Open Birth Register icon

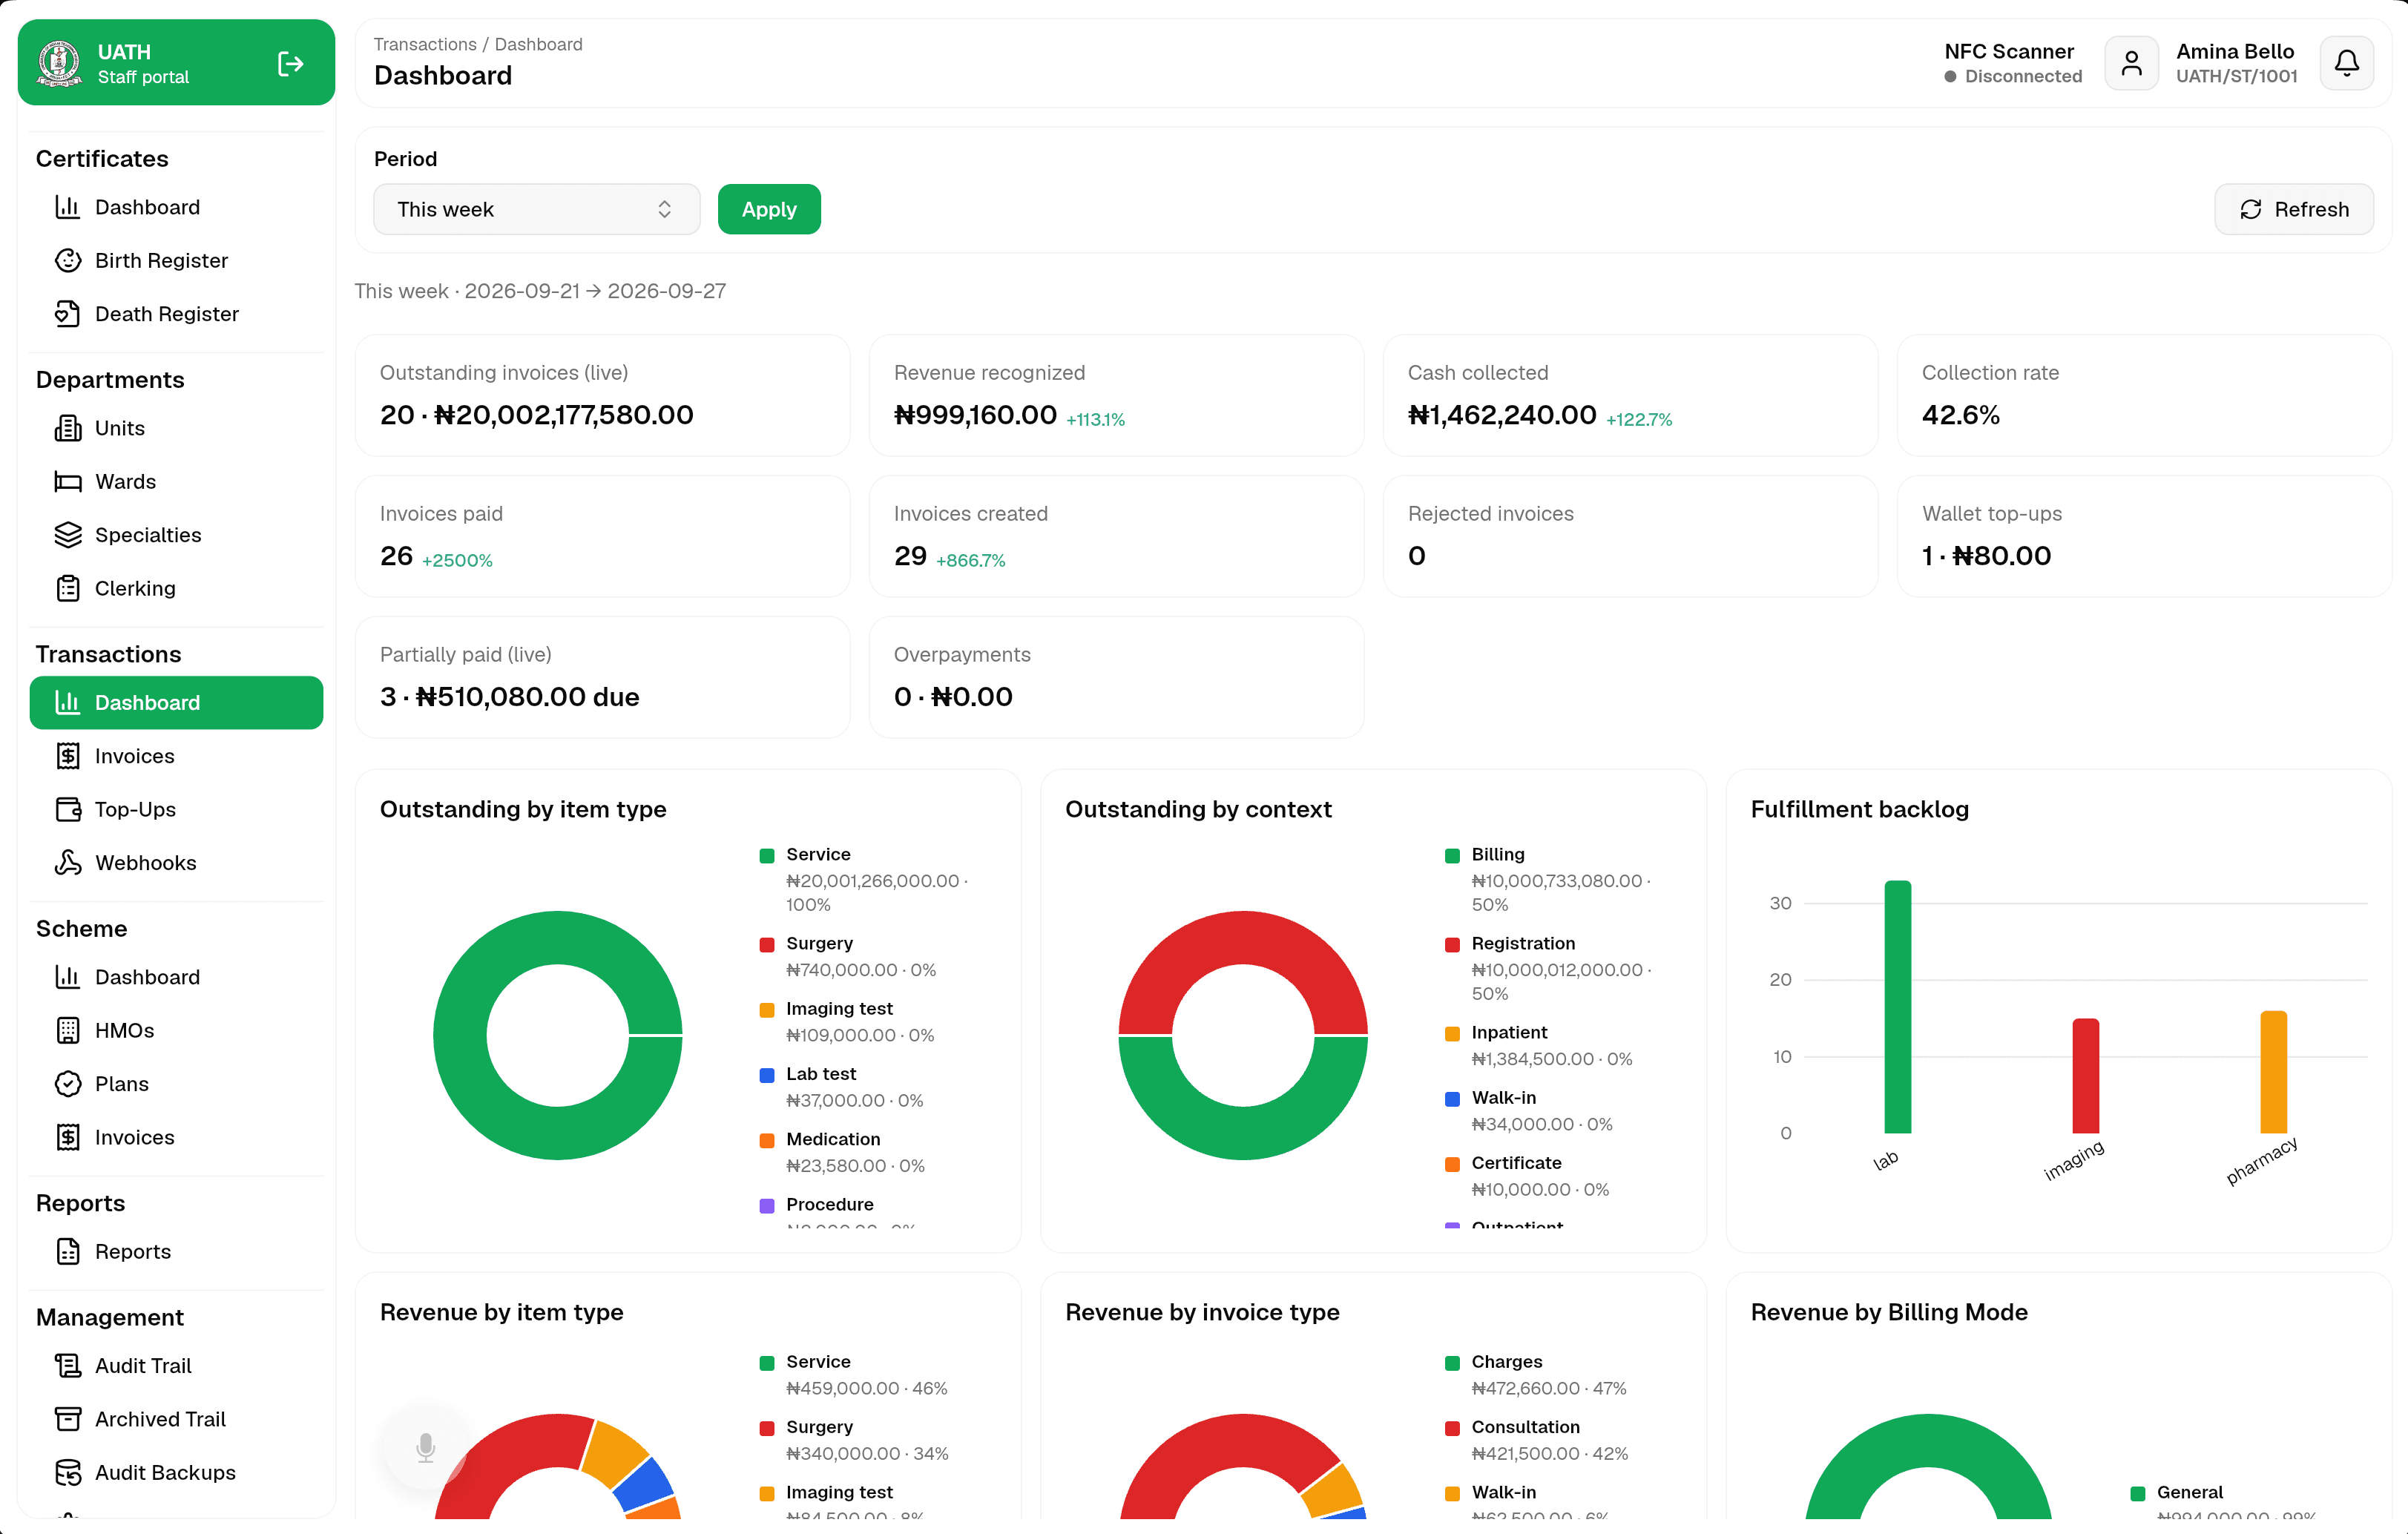tap(68, 260)
